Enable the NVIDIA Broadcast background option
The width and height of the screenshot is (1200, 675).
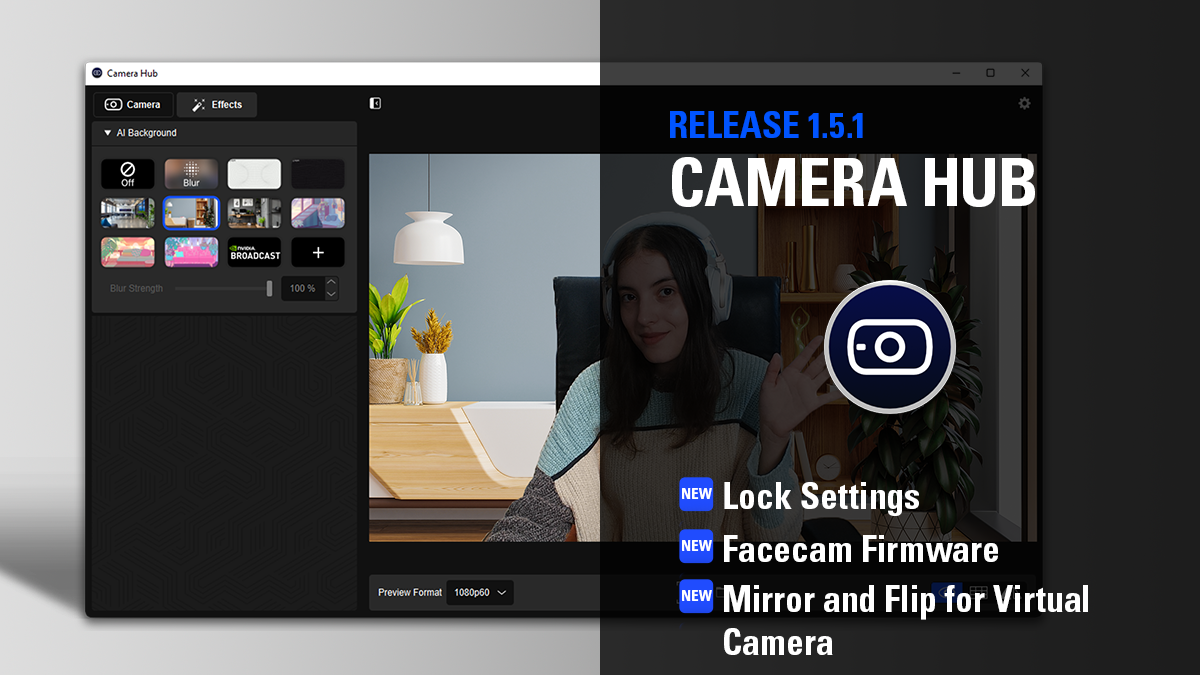[254, 252]
